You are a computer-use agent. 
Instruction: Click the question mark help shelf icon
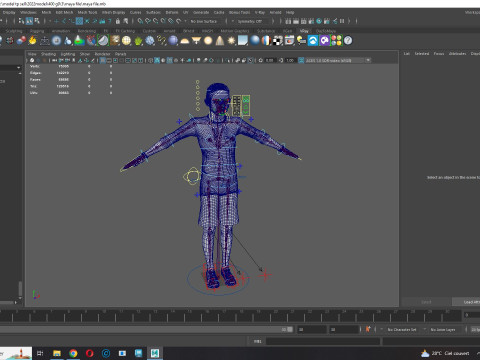[x=348, y=41]
